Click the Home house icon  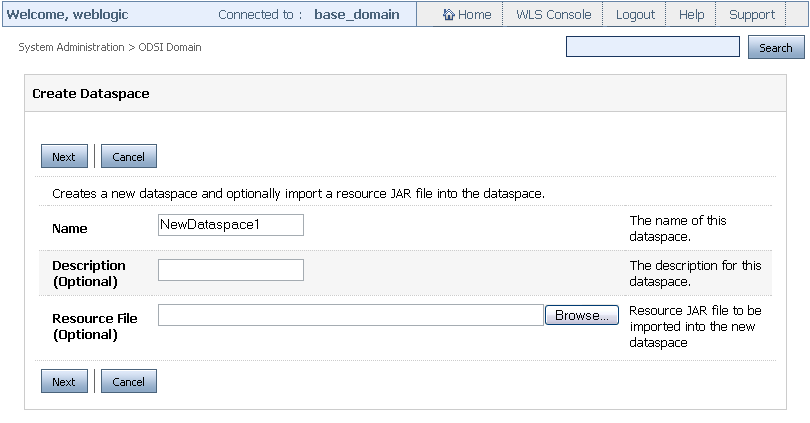[x=448, y=14]
